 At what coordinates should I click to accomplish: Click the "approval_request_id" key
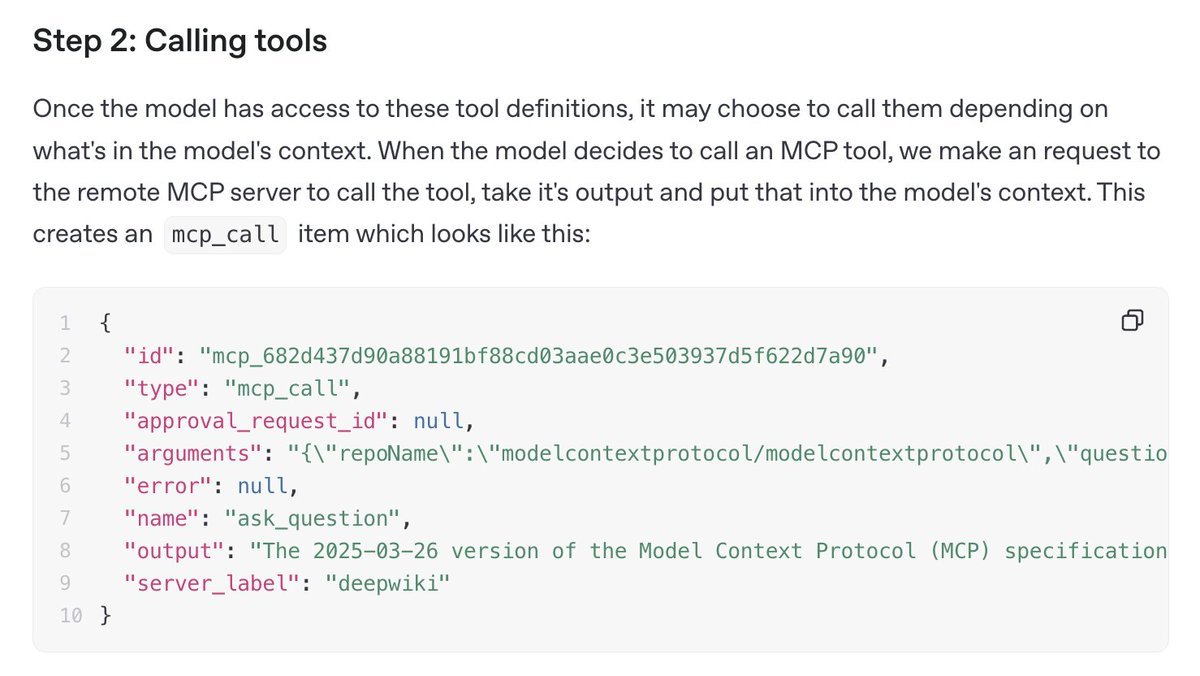pos(259,420)
